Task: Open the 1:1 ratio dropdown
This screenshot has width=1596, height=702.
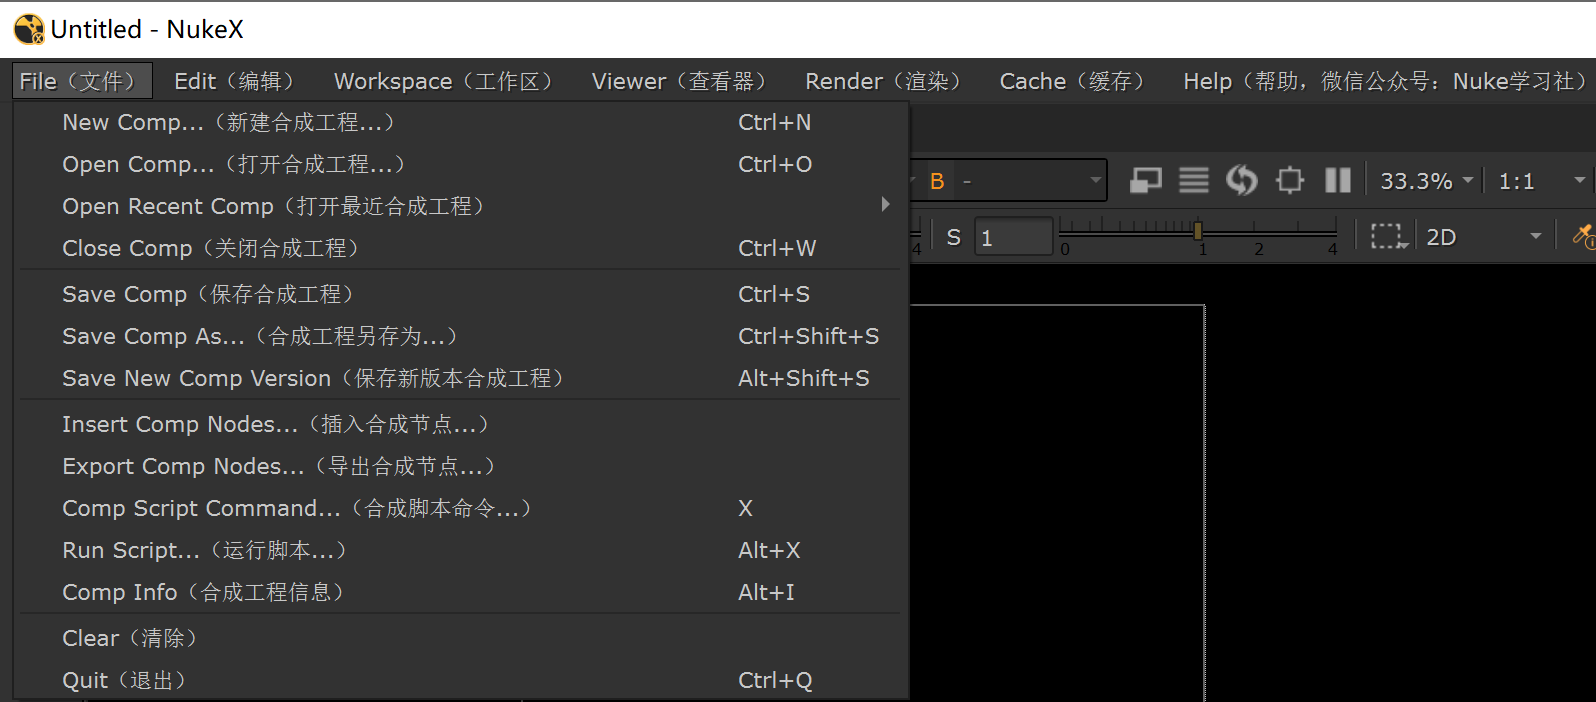Action: 1542,181
